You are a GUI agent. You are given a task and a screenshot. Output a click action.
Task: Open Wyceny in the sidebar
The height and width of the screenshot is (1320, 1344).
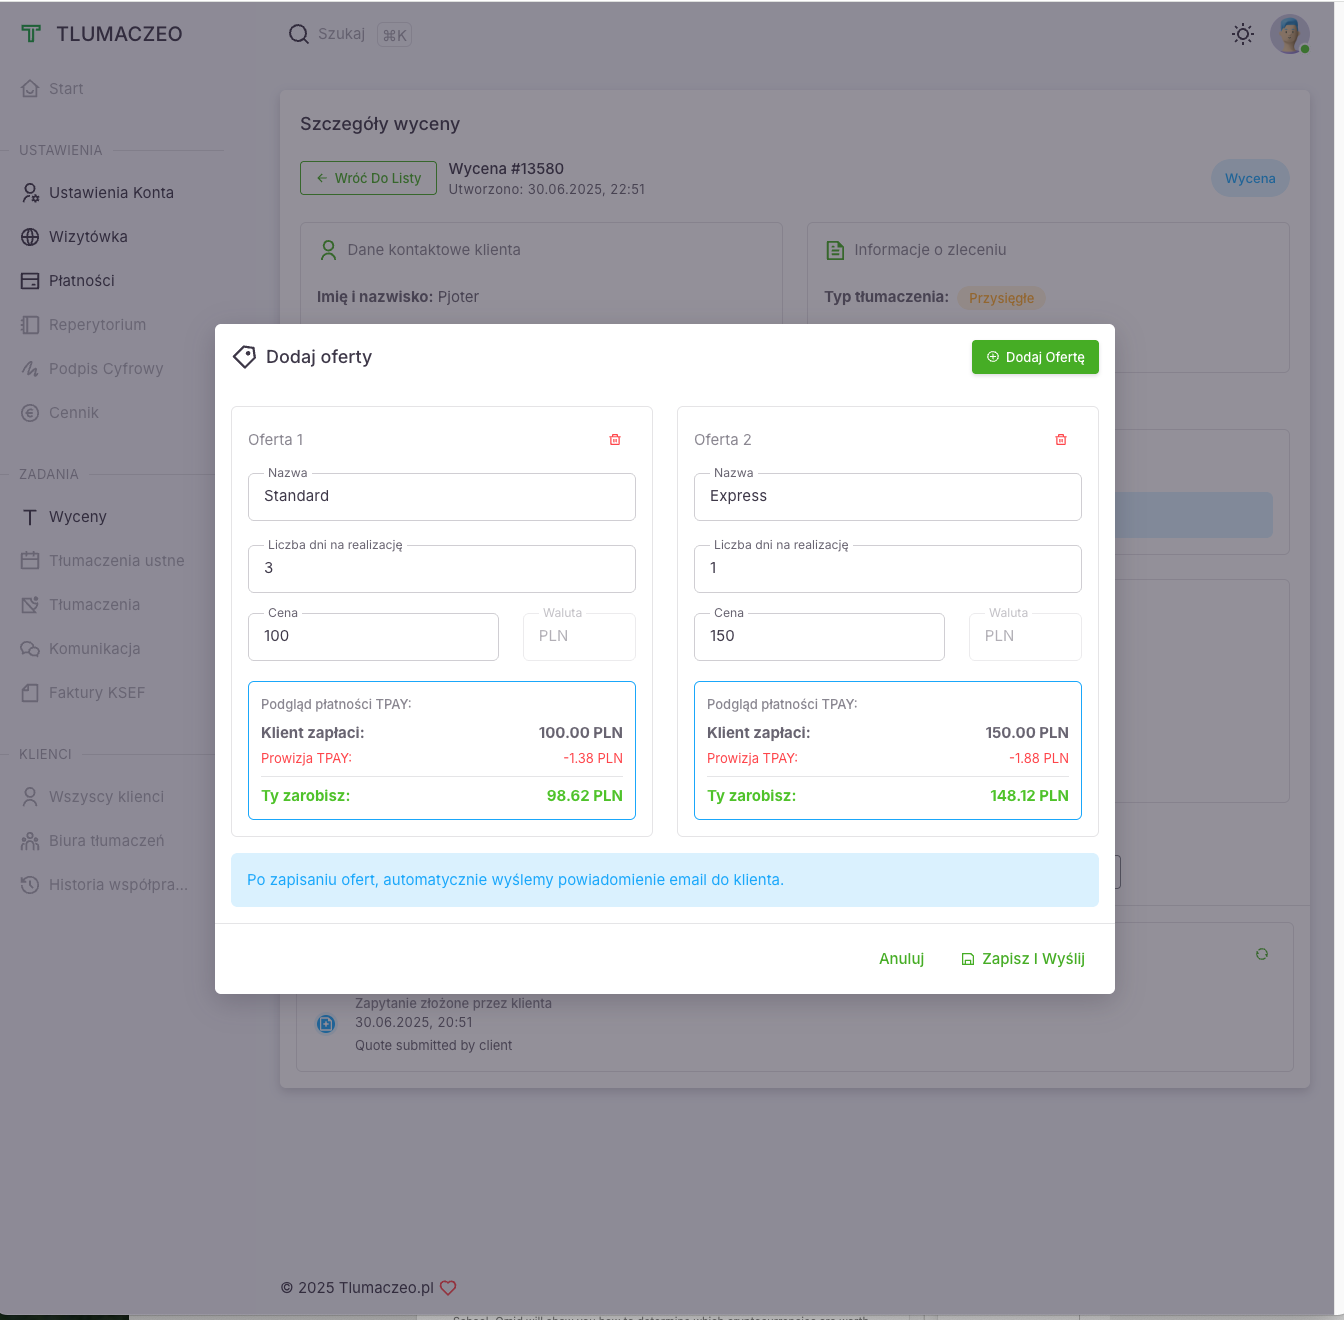[x=77, y=517]
